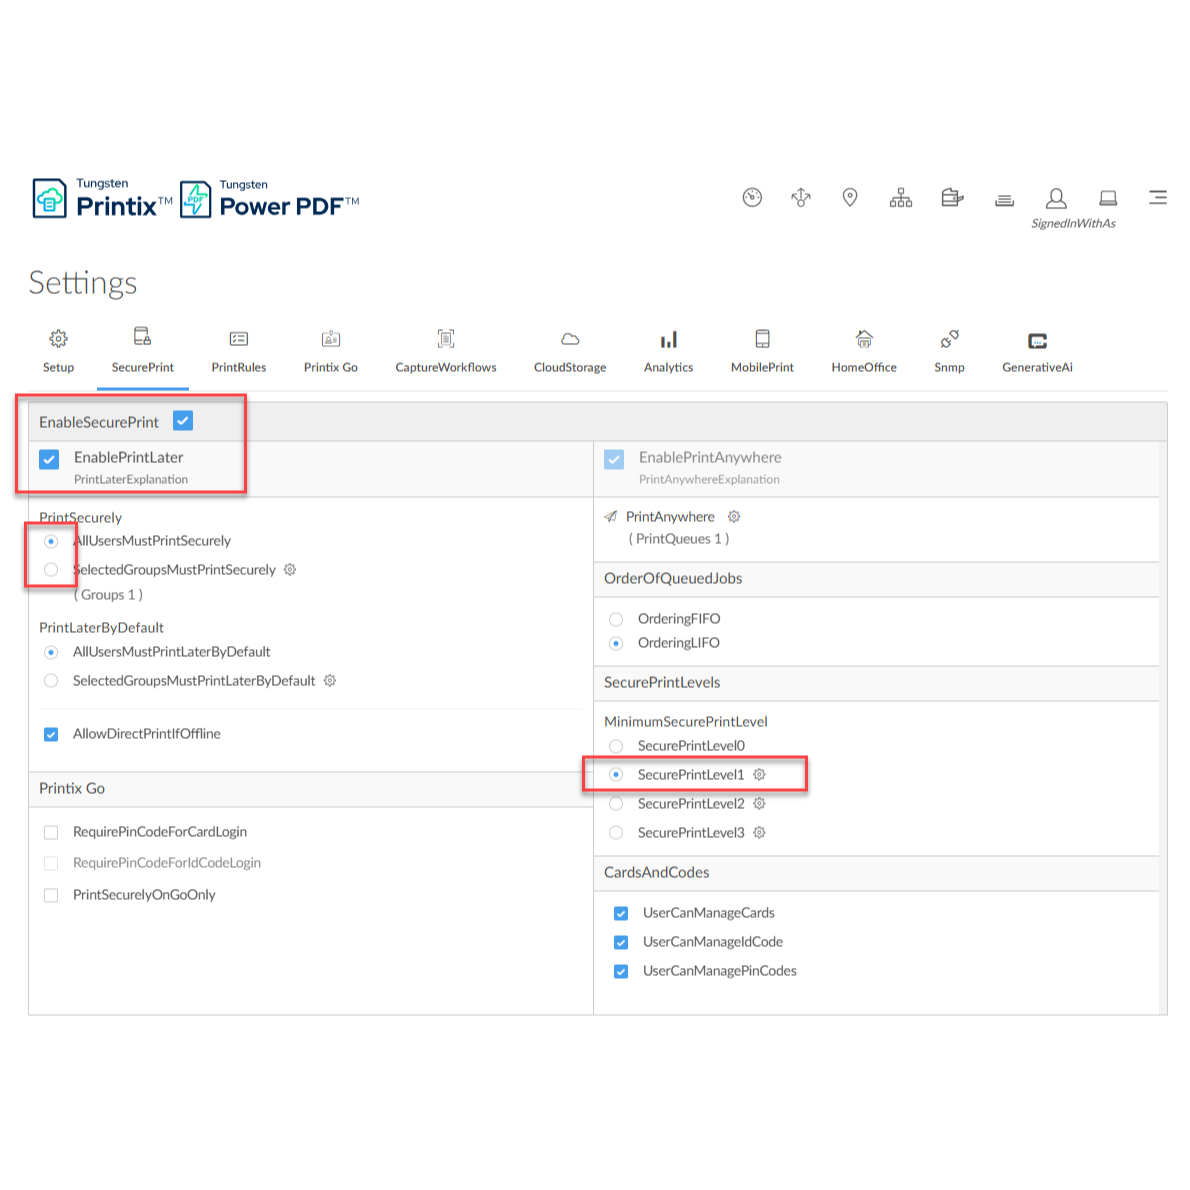Click the location pin icon in header
The height and width of the screenshot is (1190, 1190).
pyautogui.click(x=850, y=198)
